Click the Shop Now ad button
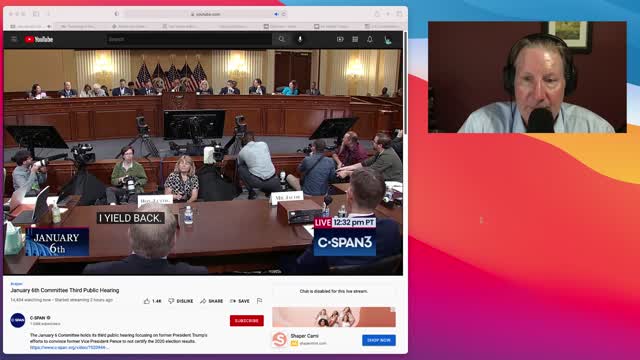 pyautogui.click(x=379, y=340)
